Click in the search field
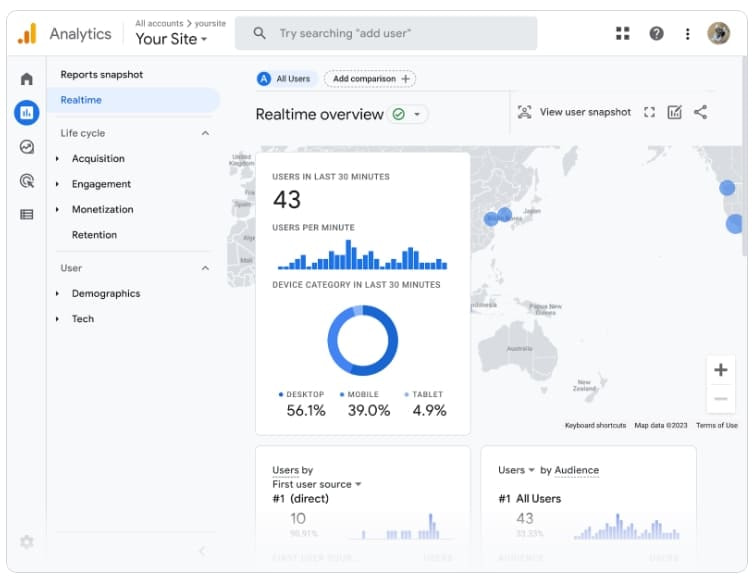Screen dimensions: 755x579 [386, 33]
